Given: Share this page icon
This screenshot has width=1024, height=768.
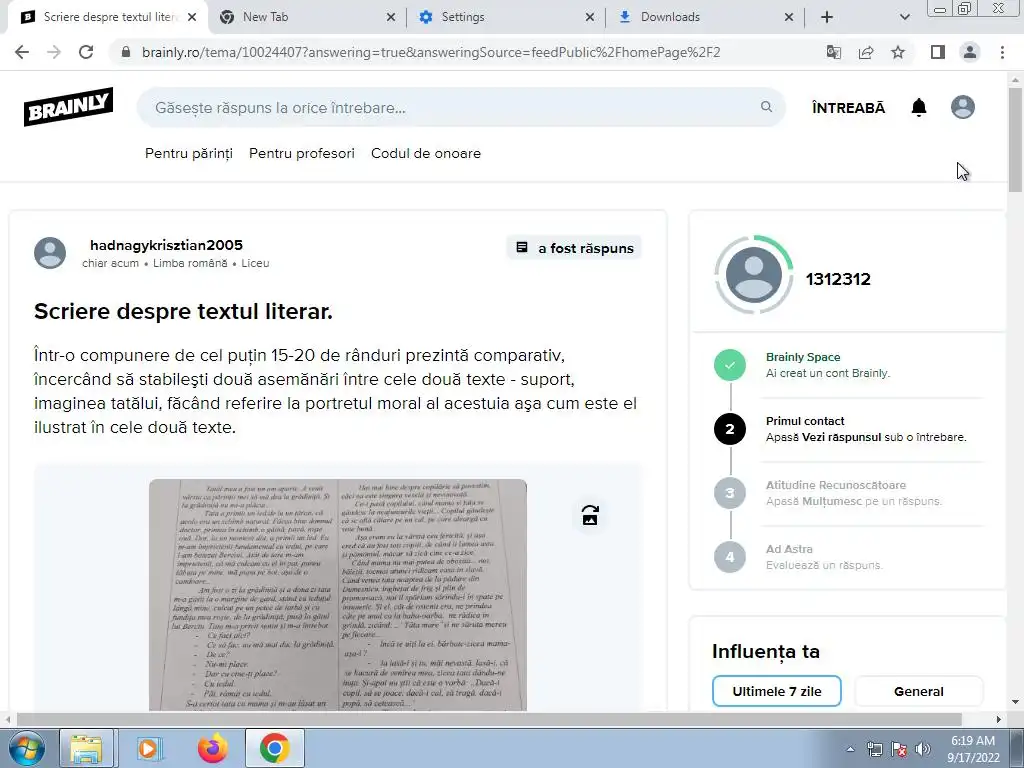Looking at the screenshot, I should 866,52.
